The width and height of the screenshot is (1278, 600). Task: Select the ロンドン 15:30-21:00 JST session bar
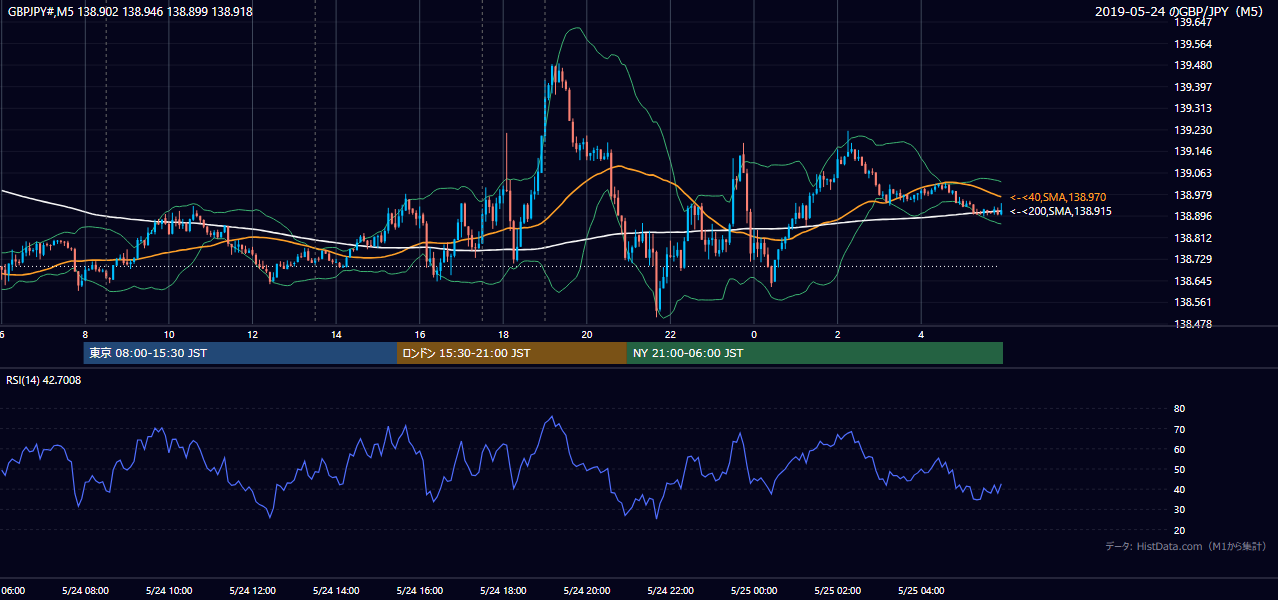point(512,353)
